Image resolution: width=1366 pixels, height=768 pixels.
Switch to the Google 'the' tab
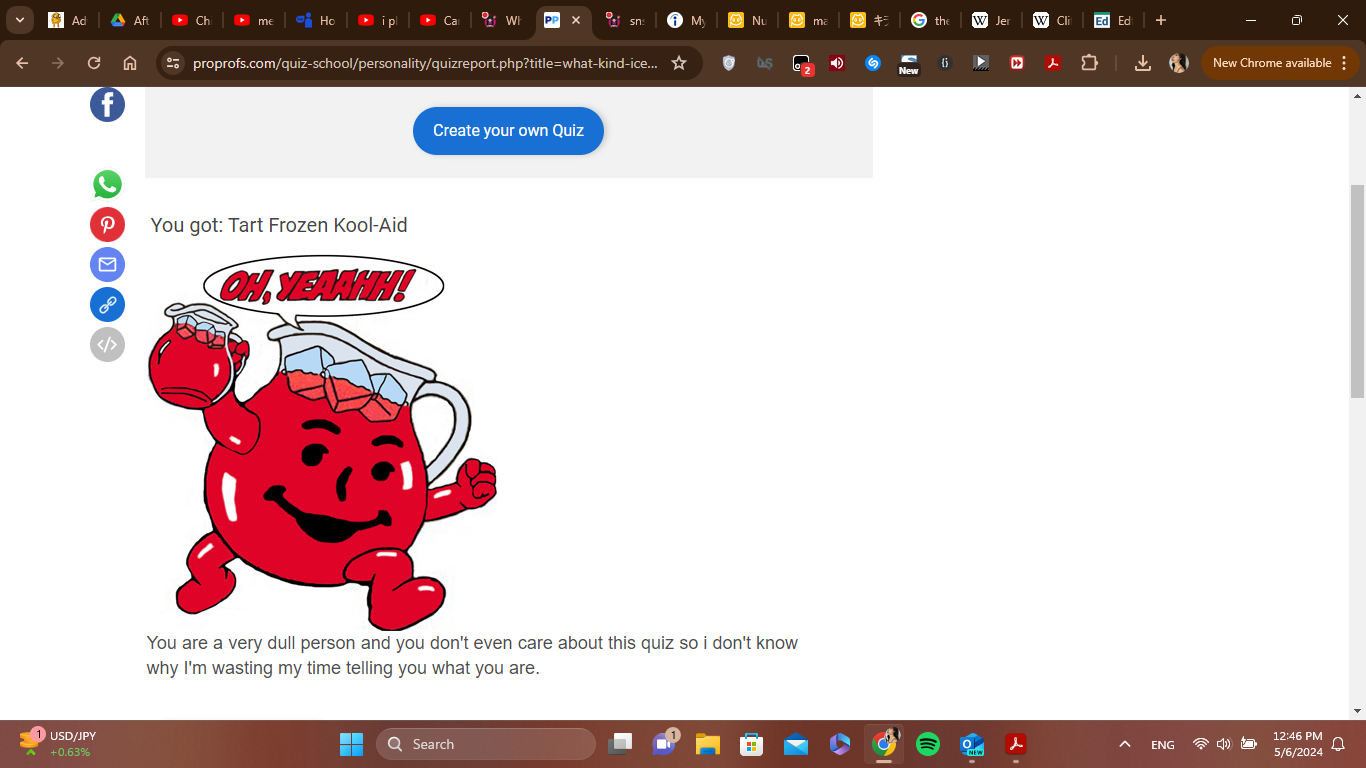click(x=930, y=20)
